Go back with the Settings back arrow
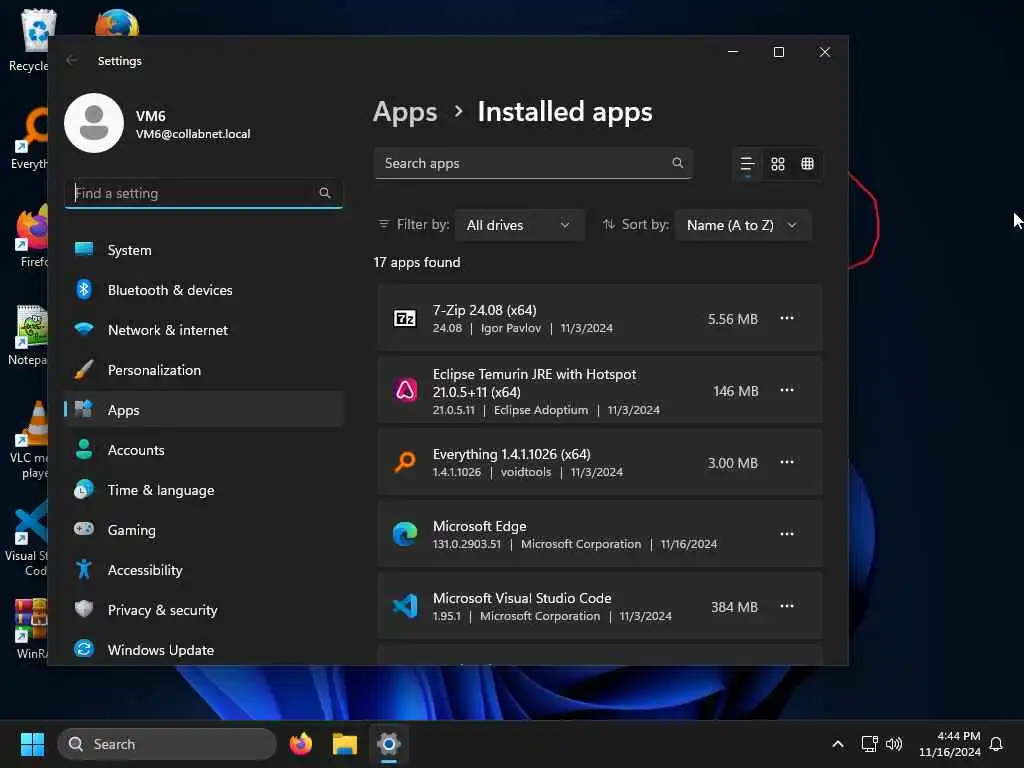The width and height of the screenshot is (1024, 768). pos(71,60)
